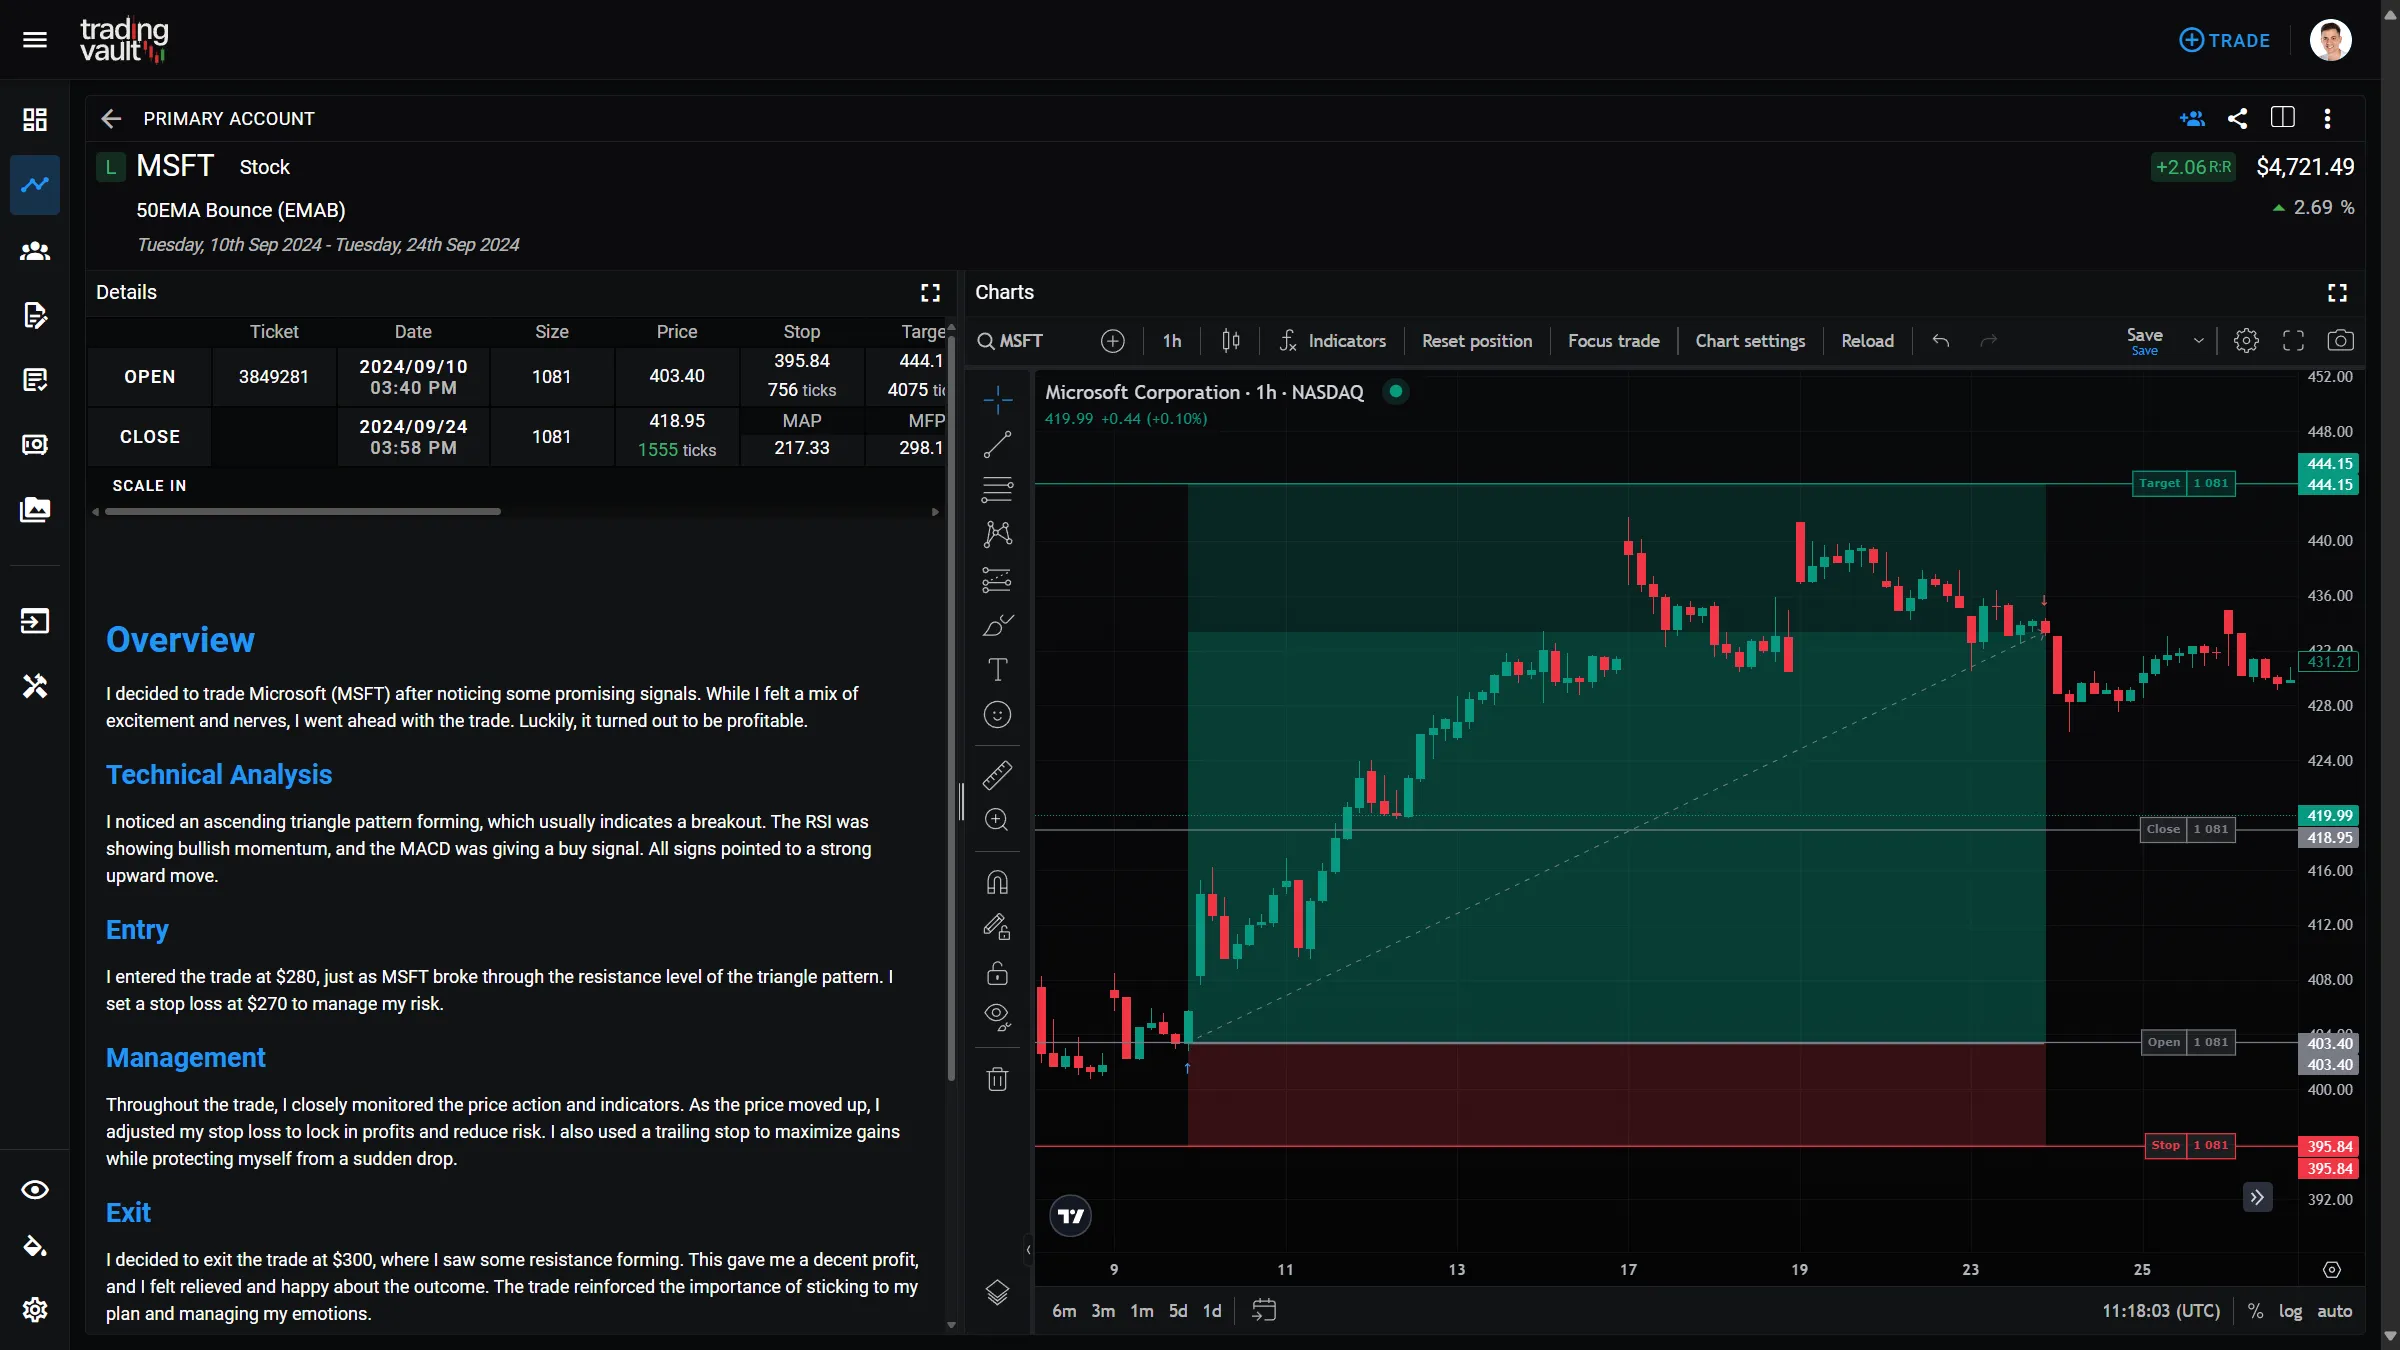Expand the Charts panel to fullscreen
The height and width of the screenshot is (1350, 2400).
point(2337,293)
